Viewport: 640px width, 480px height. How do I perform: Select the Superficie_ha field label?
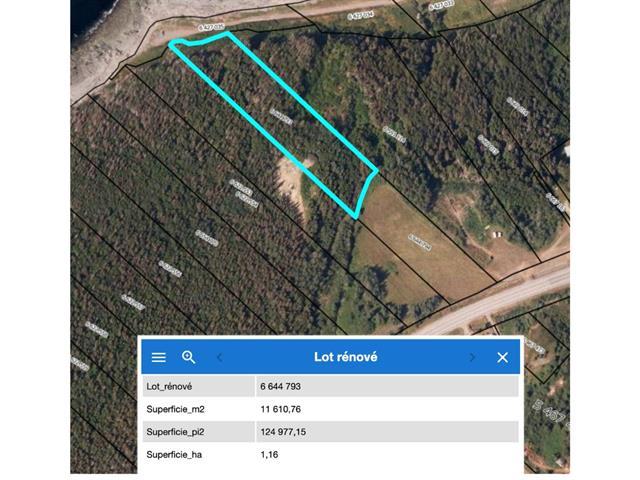(x=175, y=455)
